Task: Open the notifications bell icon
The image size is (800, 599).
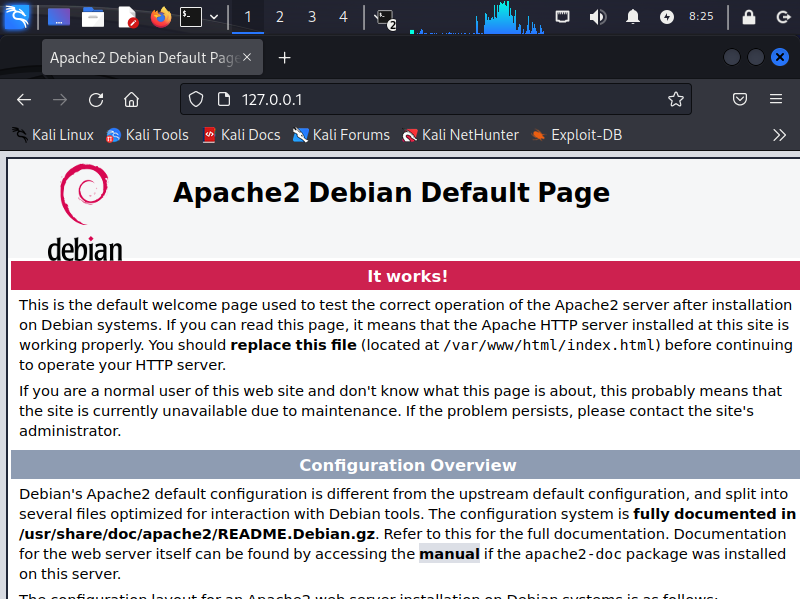Action: tap(633, 17)
